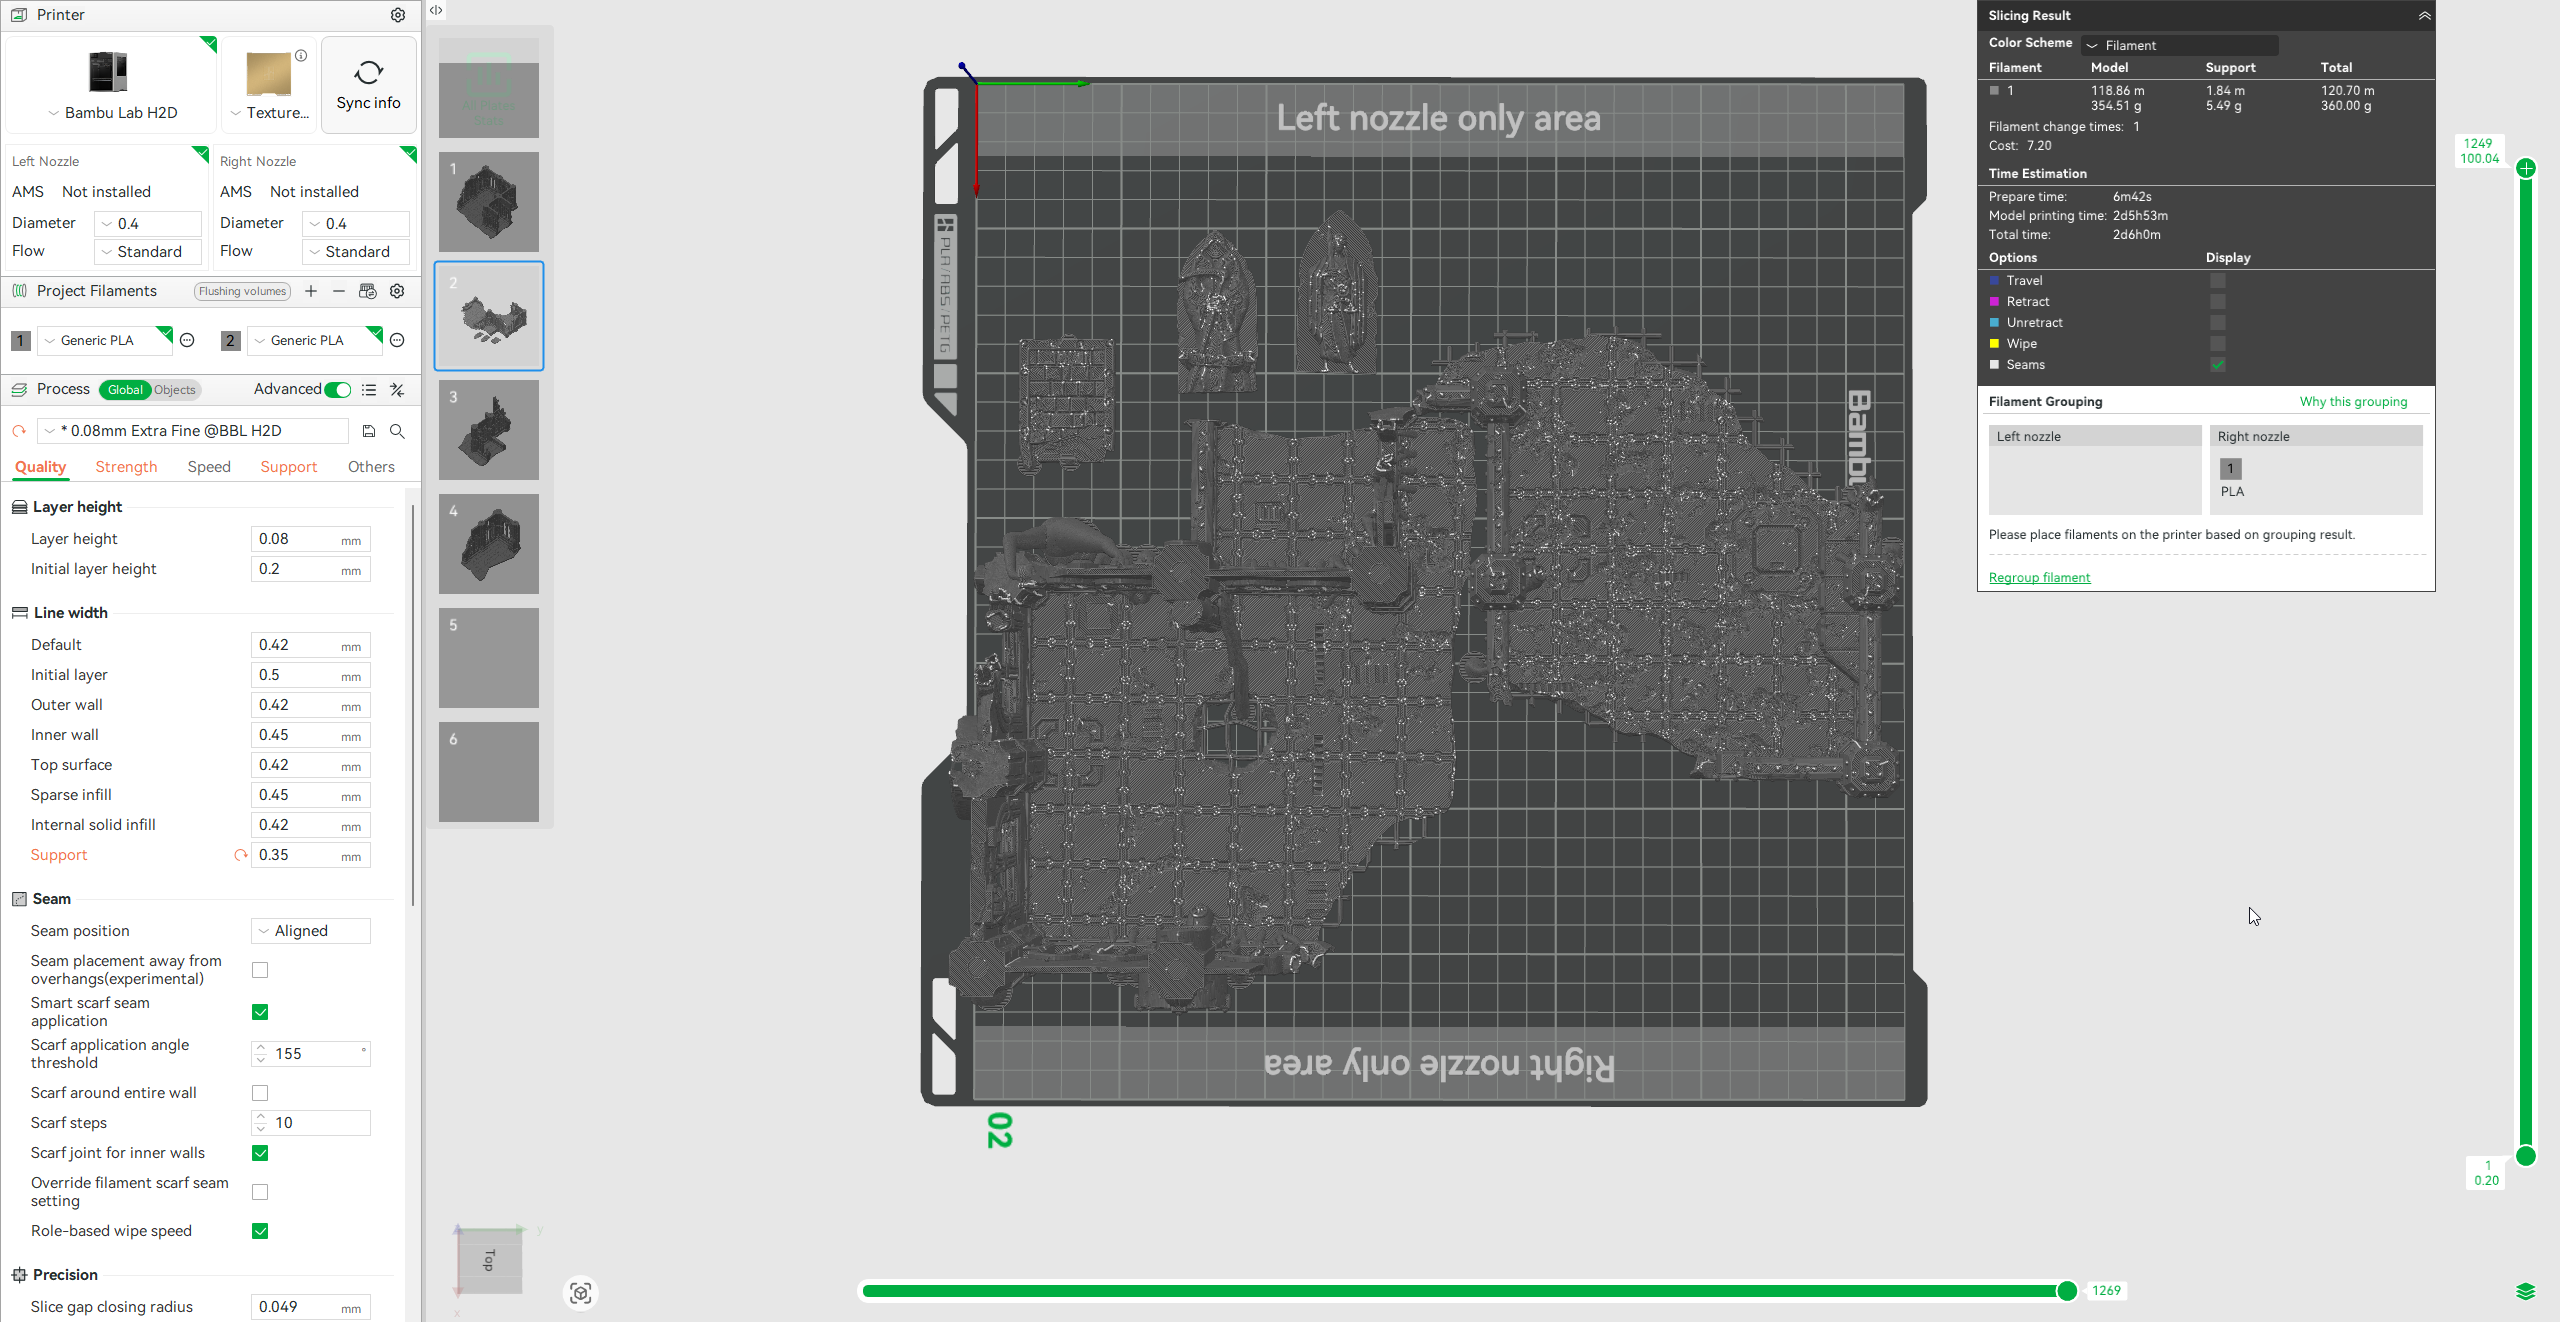Image resolution: width=2560 pixels, height=1322 pixels.
Task: Open Color Scheme Filament dropdown
Action: point(2180,45)
